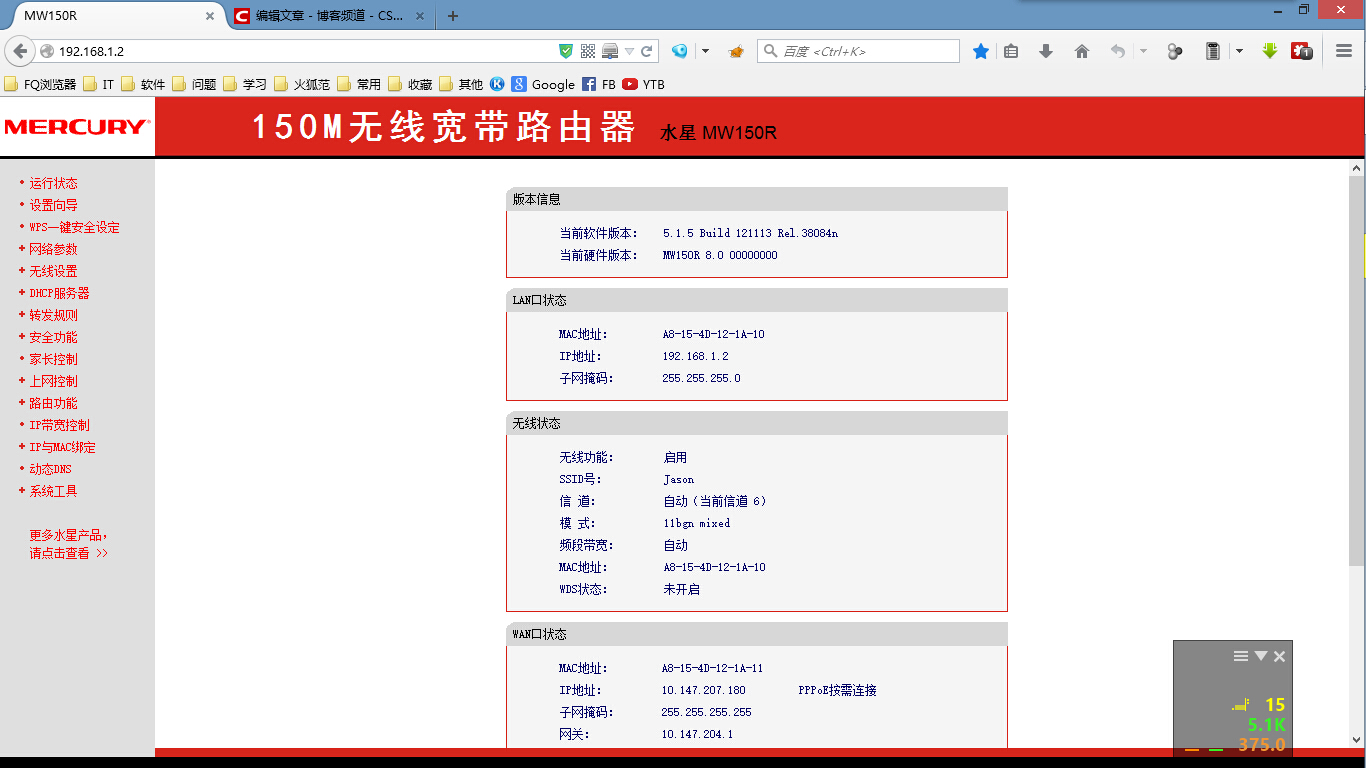
Task: Reload the page with the refresh icon
Action: pyautogui.click(x=647, y=51)
